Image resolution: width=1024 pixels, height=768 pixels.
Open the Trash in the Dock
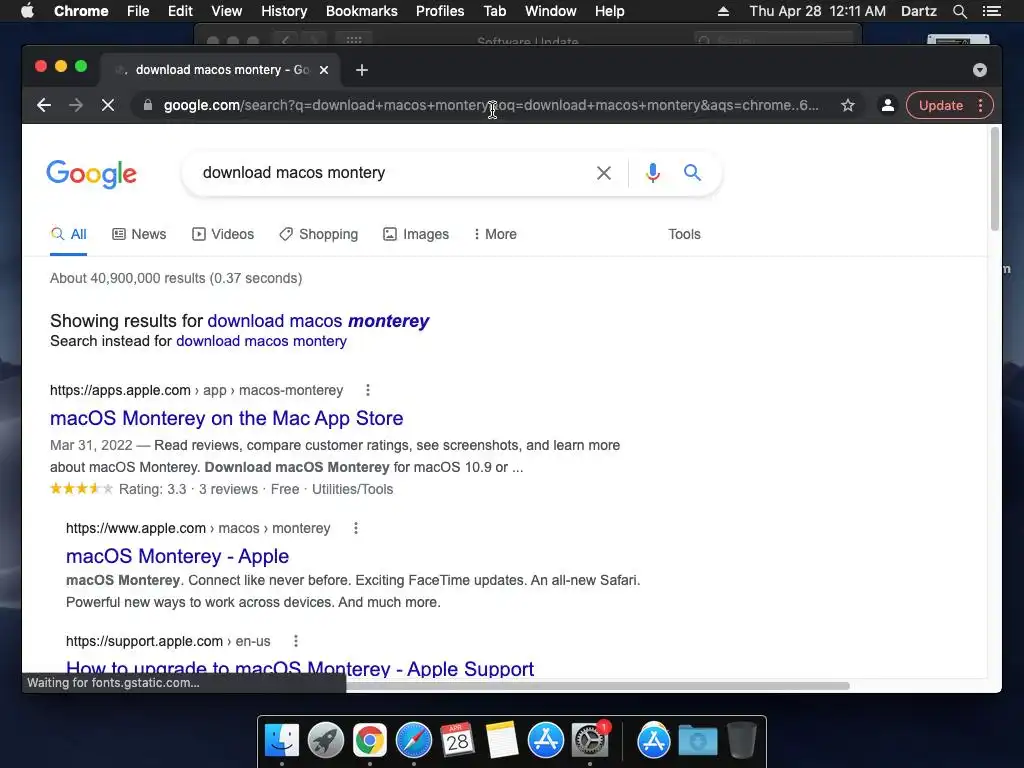(x=741, y=740)
